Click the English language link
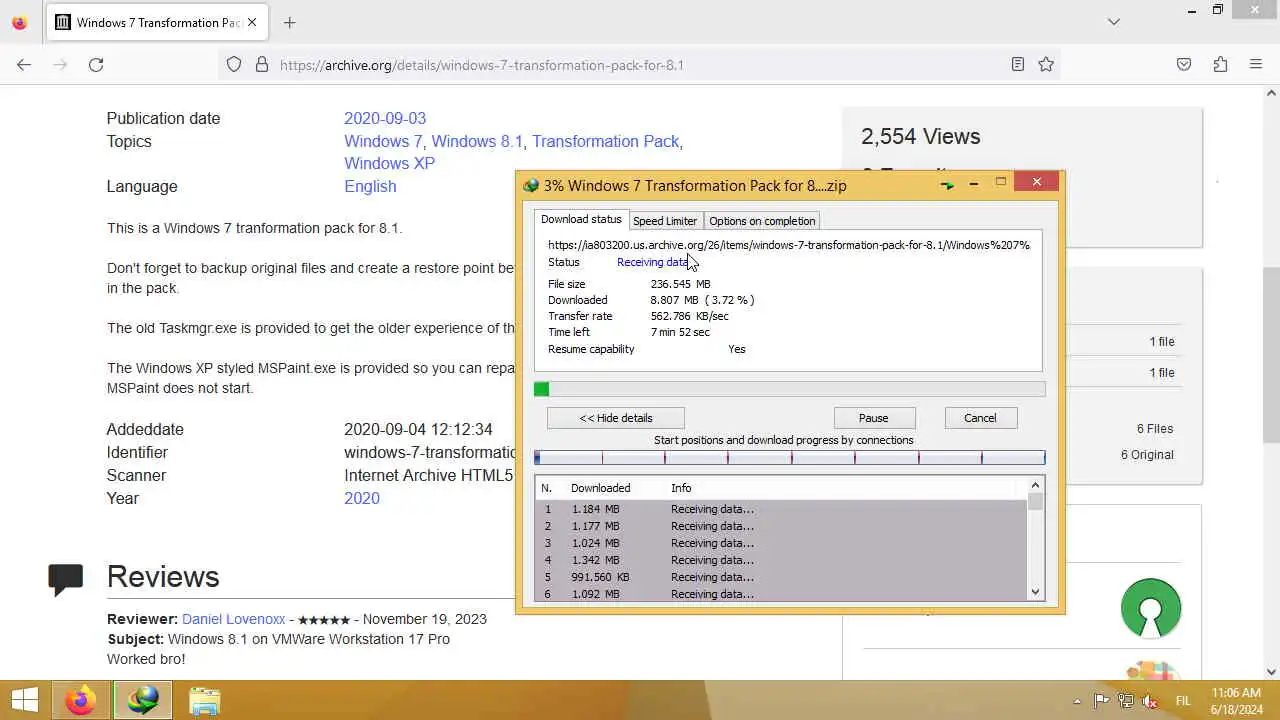 pyautogui.click(x=370, y=186)
